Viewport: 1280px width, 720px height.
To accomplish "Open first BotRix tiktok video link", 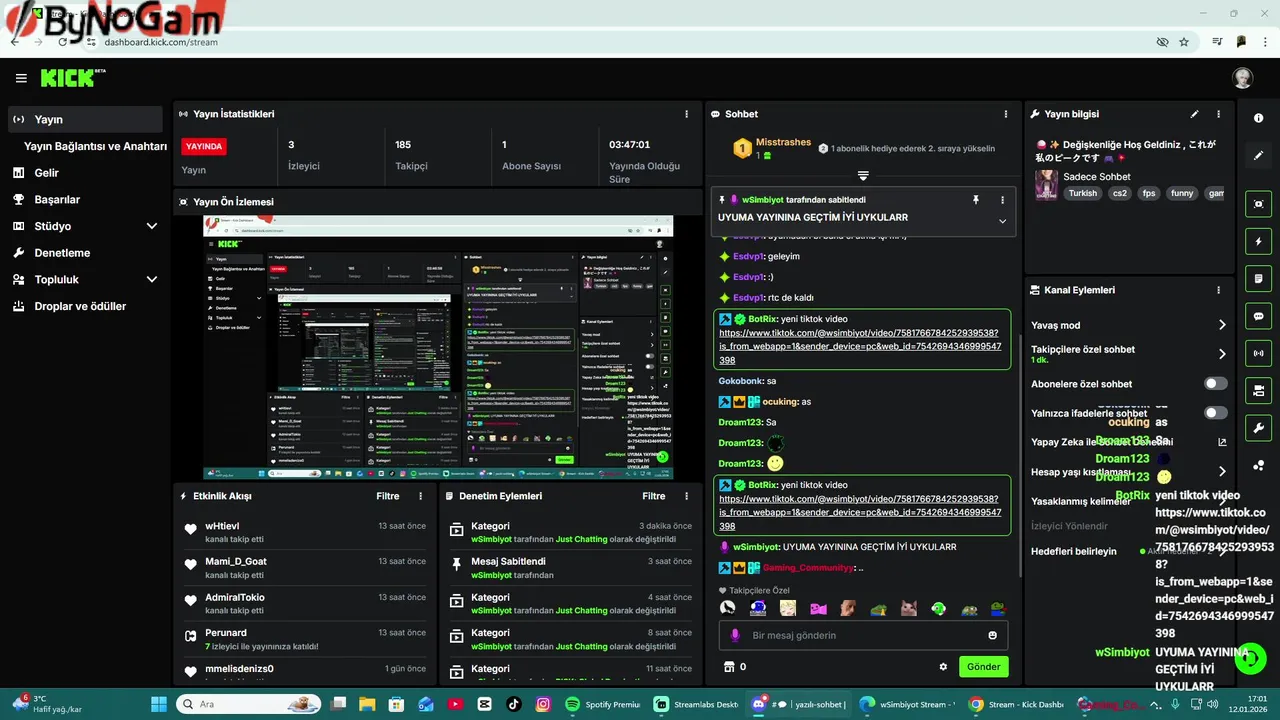I will pyautogui.click(x=860, y=346).
